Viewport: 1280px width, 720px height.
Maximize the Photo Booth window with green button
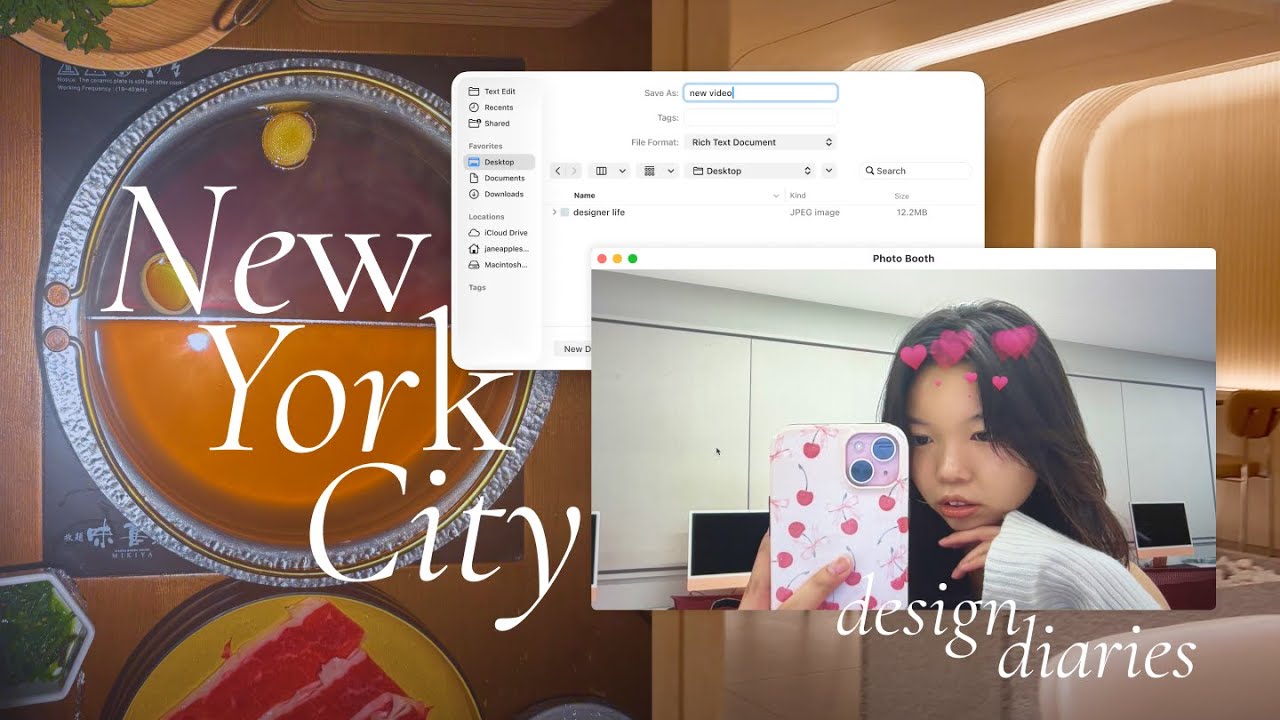(x=633, y=259)
